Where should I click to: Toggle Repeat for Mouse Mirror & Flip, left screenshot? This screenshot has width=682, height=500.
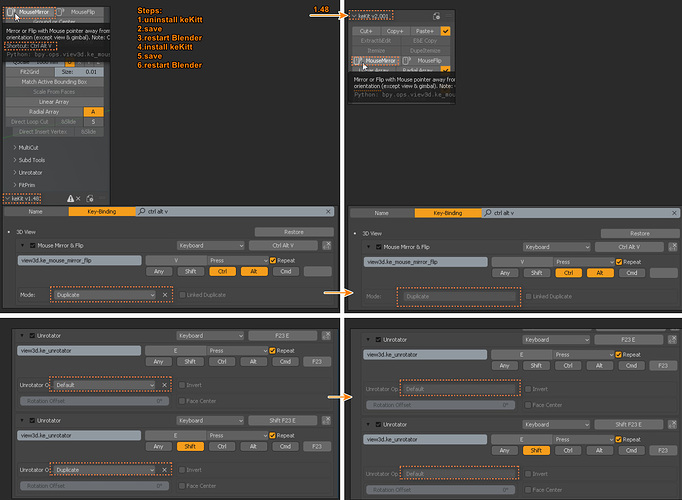[273, 260]
